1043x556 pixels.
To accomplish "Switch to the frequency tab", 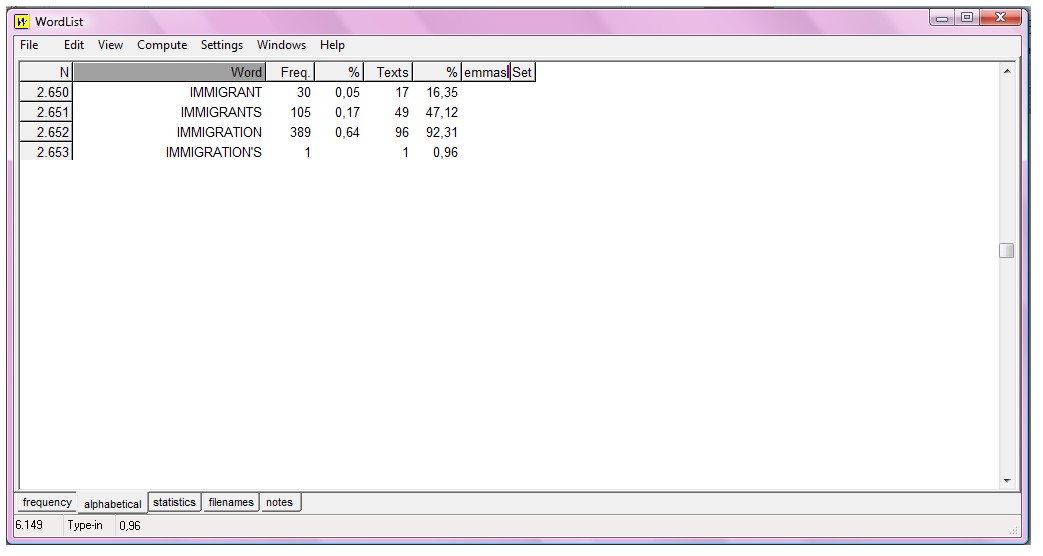I will point(47,503).
